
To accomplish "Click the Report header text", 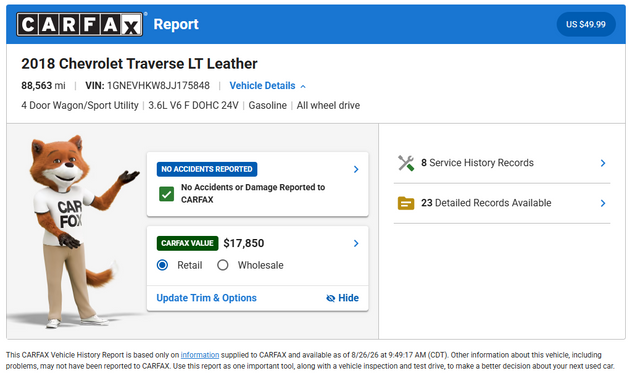I will (176, 24).
